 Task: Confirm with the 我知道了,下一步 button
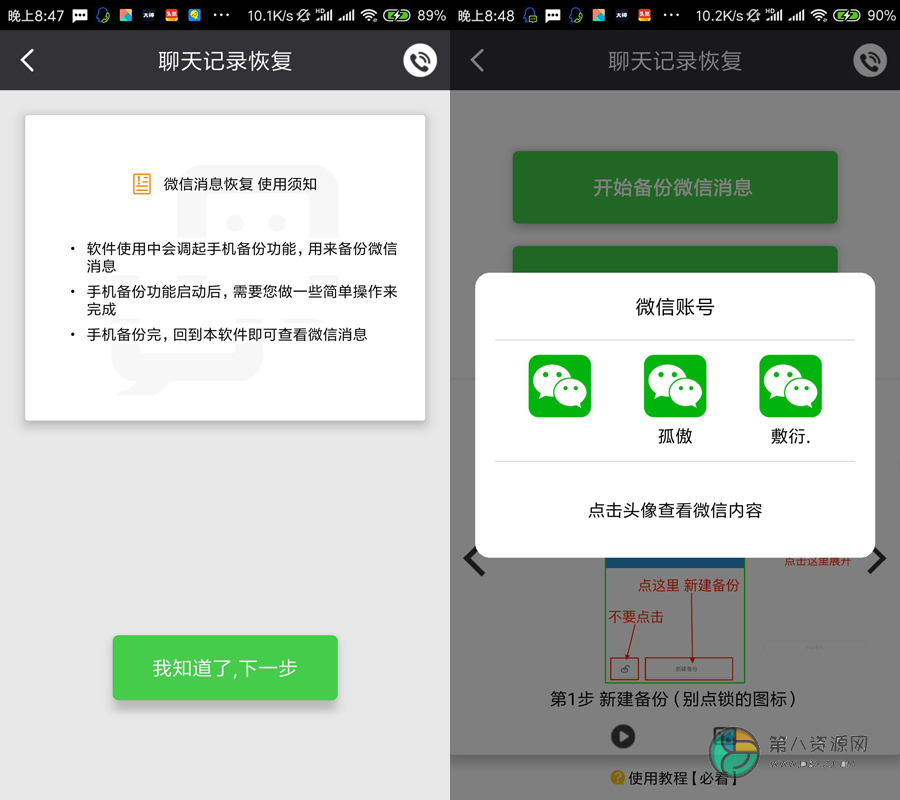225,667
